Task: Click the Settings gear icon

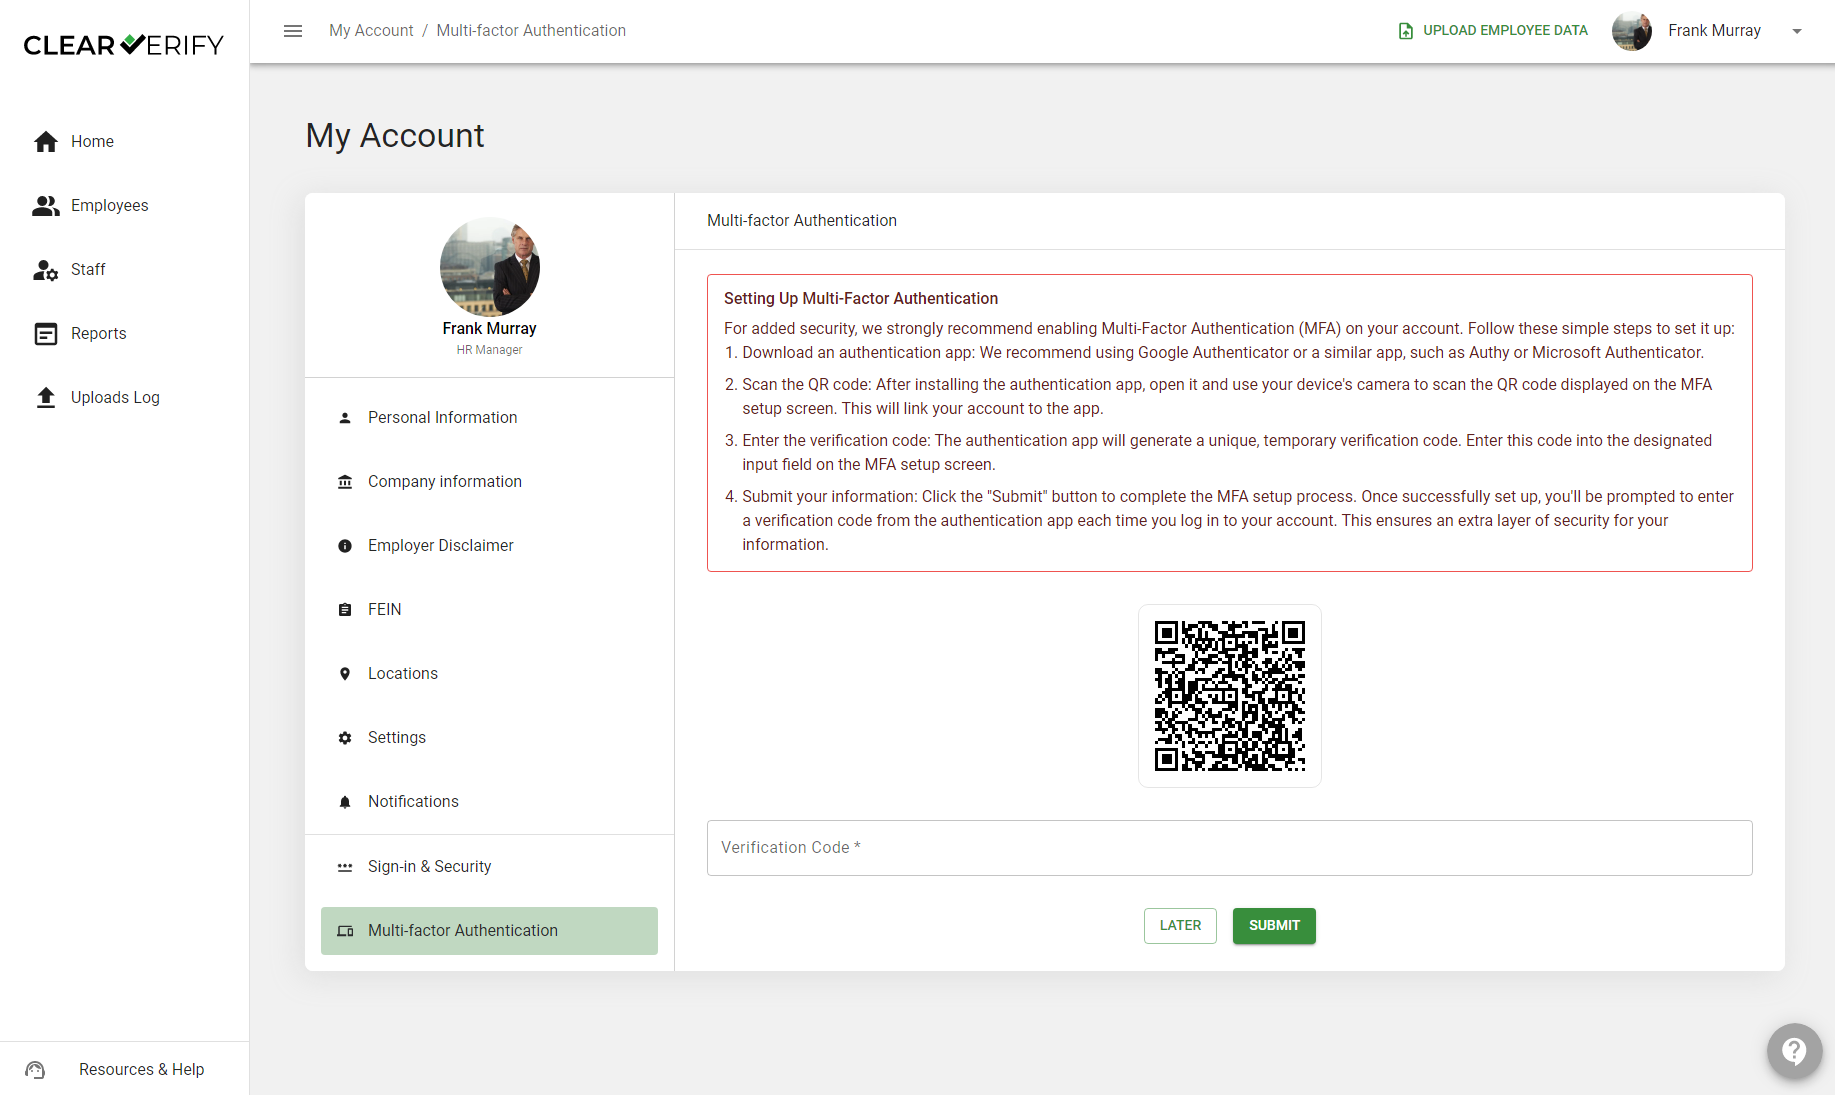Action: [x=345, y=738]
